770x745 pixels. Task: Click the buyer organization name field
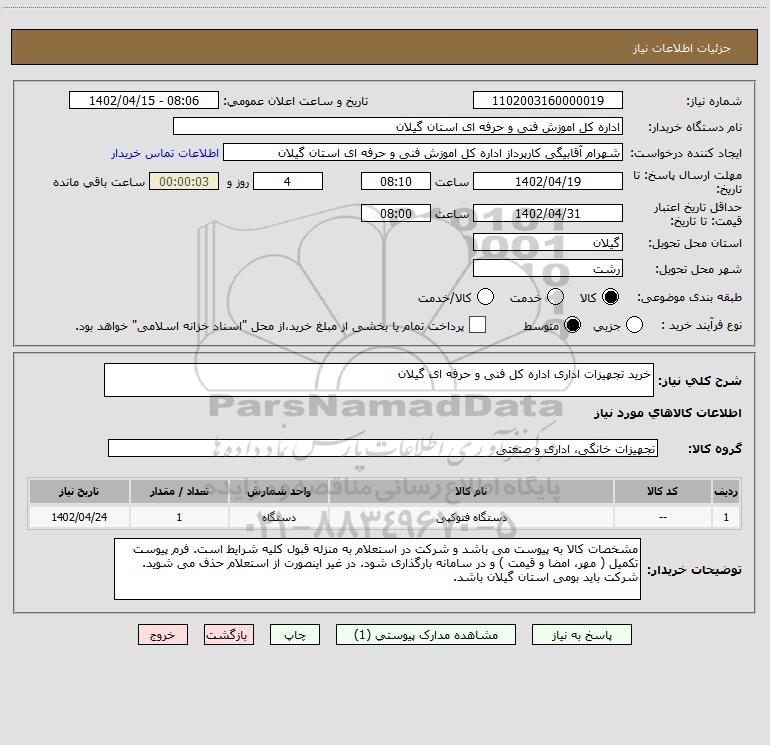[398, 127]
